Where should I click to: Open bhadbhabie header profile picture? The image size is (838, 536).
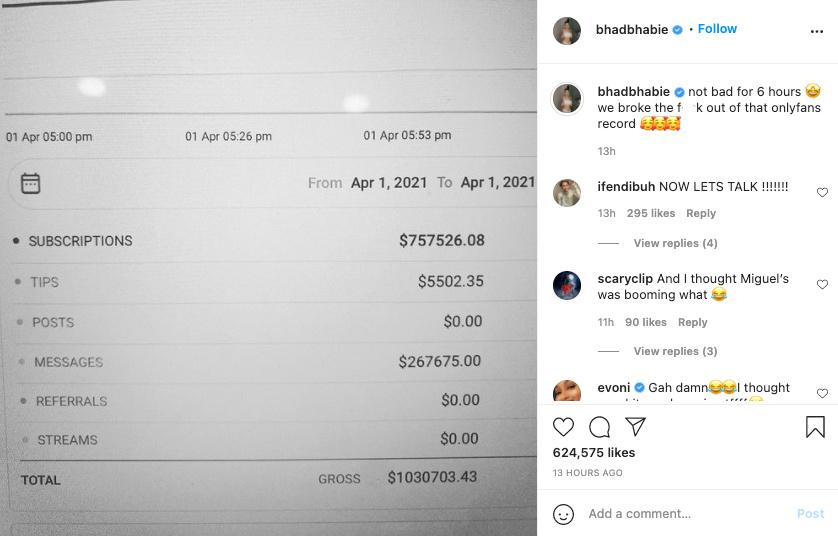click(x=567, y=30)
